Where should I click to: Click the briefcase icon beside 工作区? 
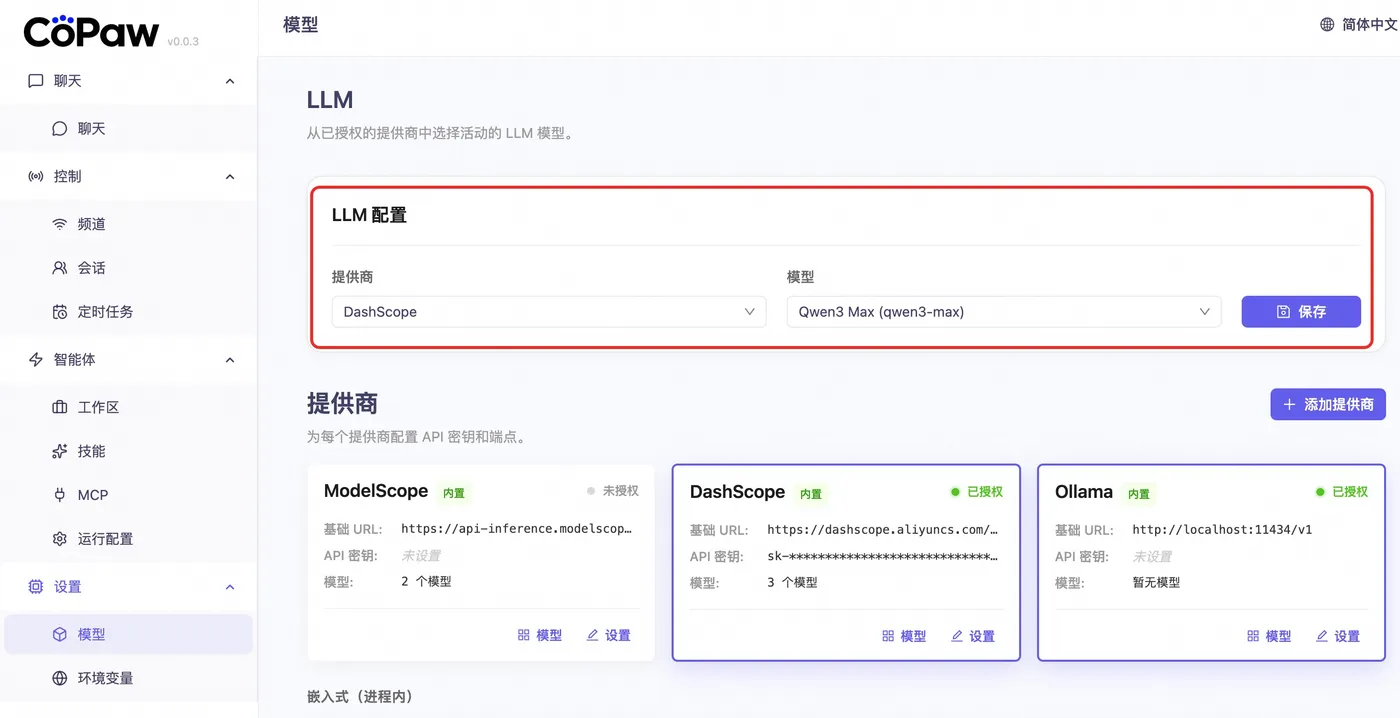(x=60, y=407)
